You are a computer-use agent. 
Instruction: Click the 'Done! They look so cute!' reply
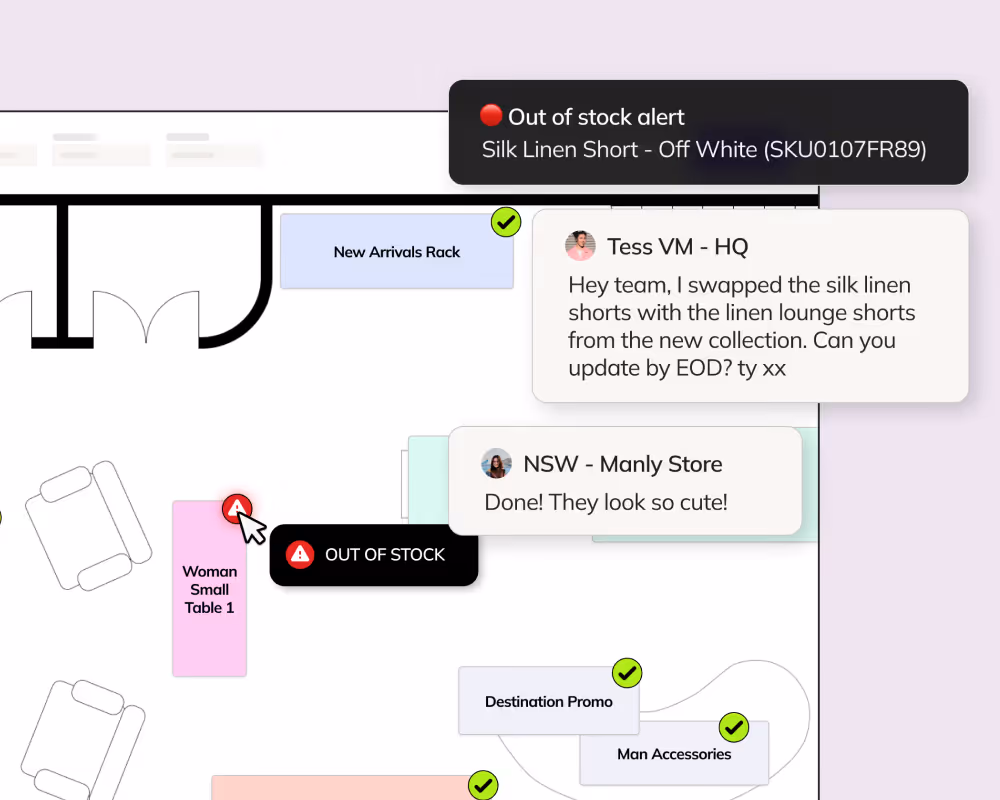click(x=606, y=502)
